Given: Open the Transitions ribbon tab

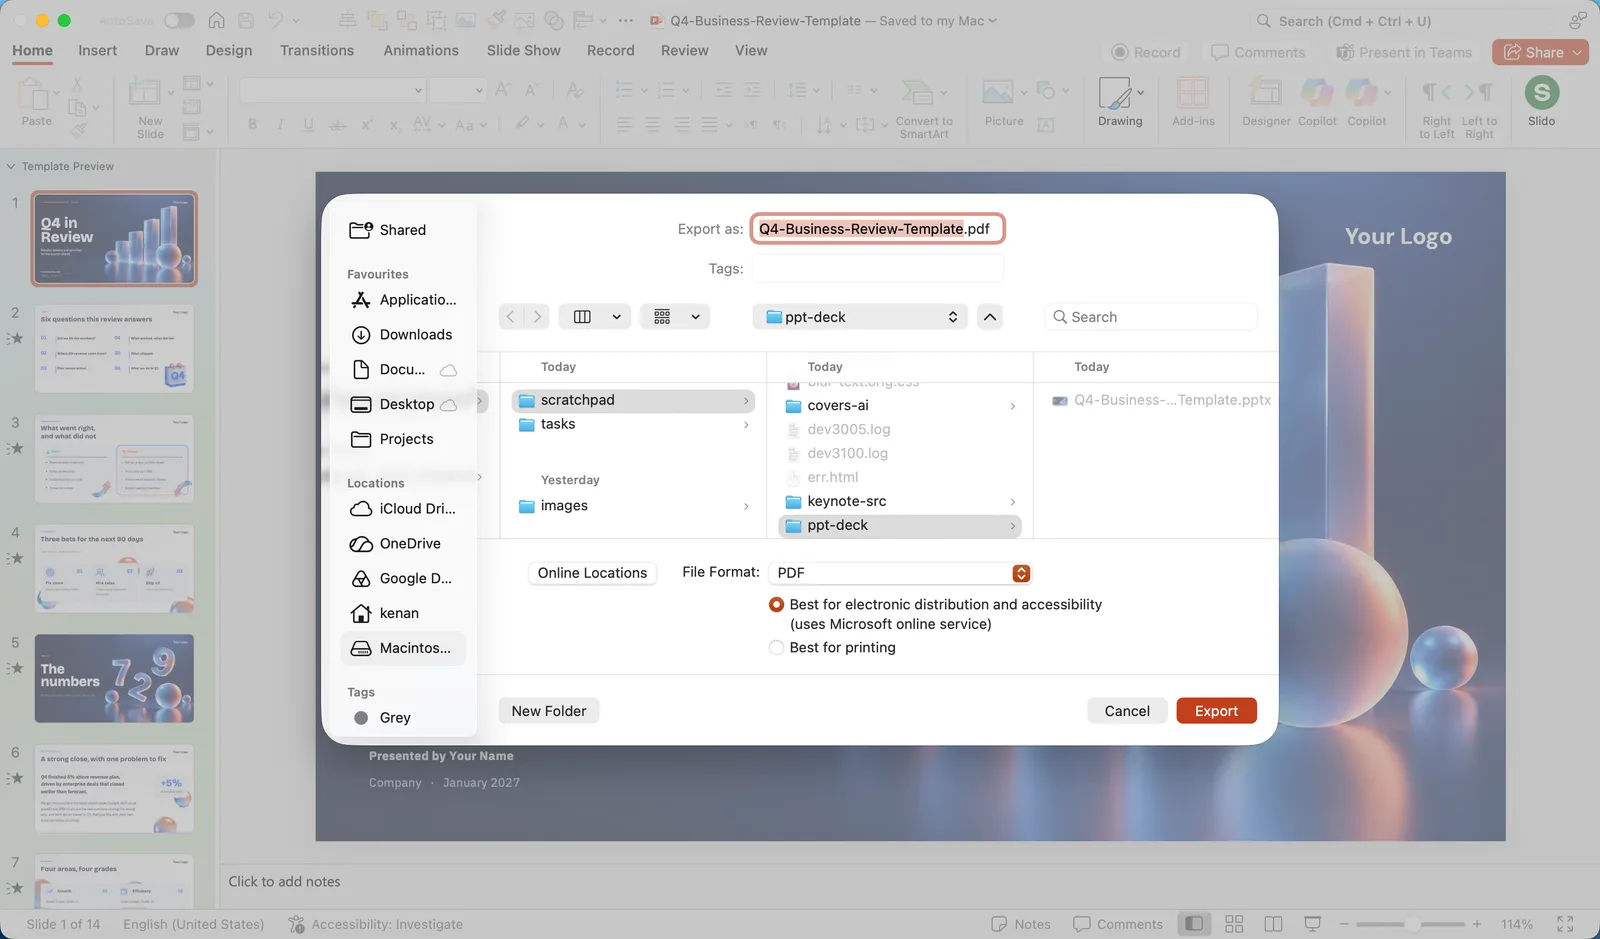Looking at the screenshot, I should (x=317, y=50).
